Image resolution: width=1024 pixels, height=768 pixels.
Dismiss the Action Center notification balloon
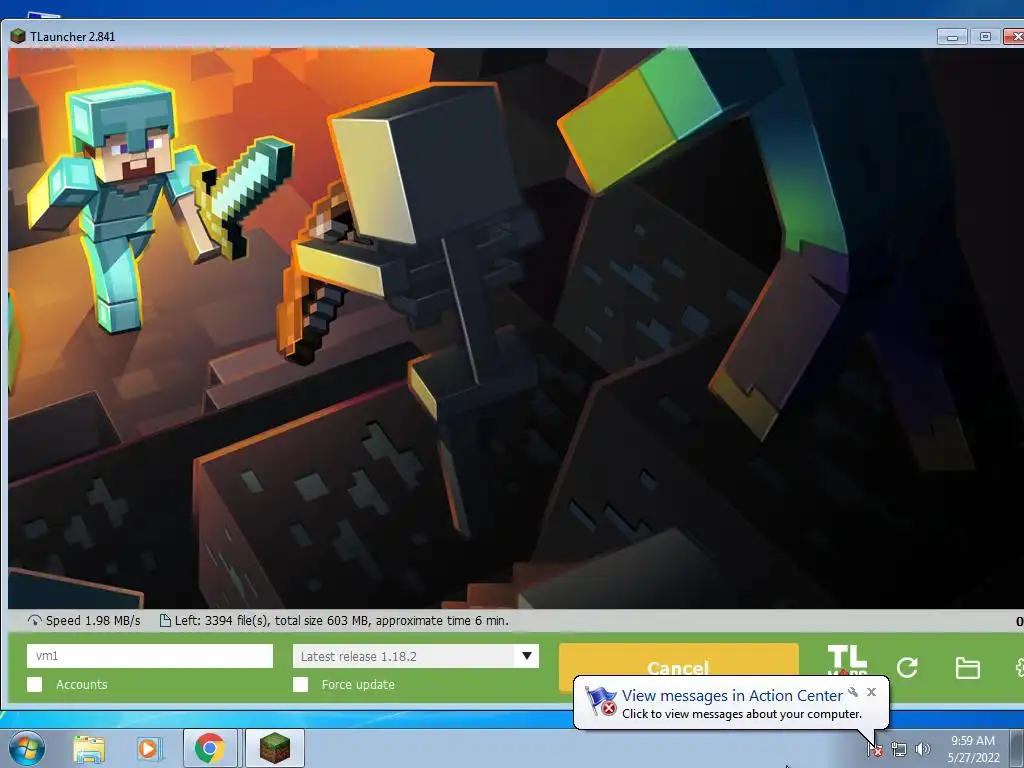pyautogui.click(x=871, y=692)
